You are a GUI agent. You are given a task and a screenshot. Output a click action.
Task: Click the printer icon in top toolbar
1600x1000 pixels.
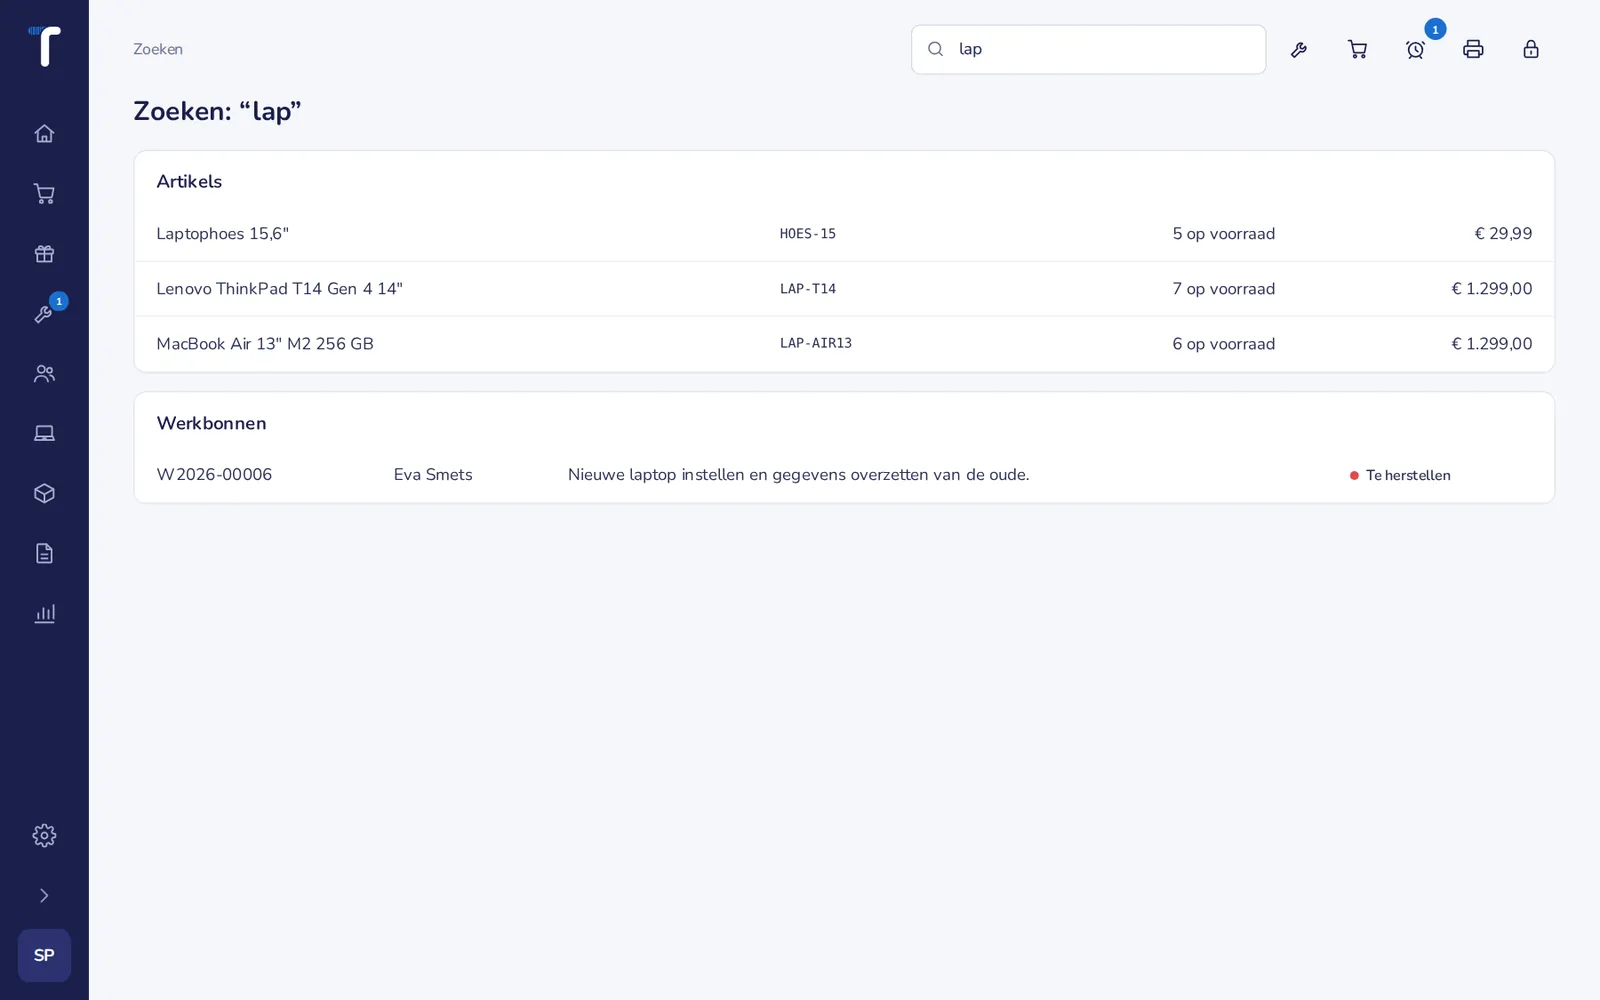1473,49
